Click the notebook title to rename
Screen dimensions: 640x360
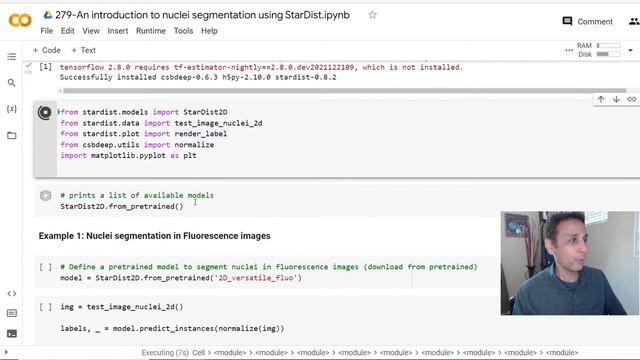[202, 15]
